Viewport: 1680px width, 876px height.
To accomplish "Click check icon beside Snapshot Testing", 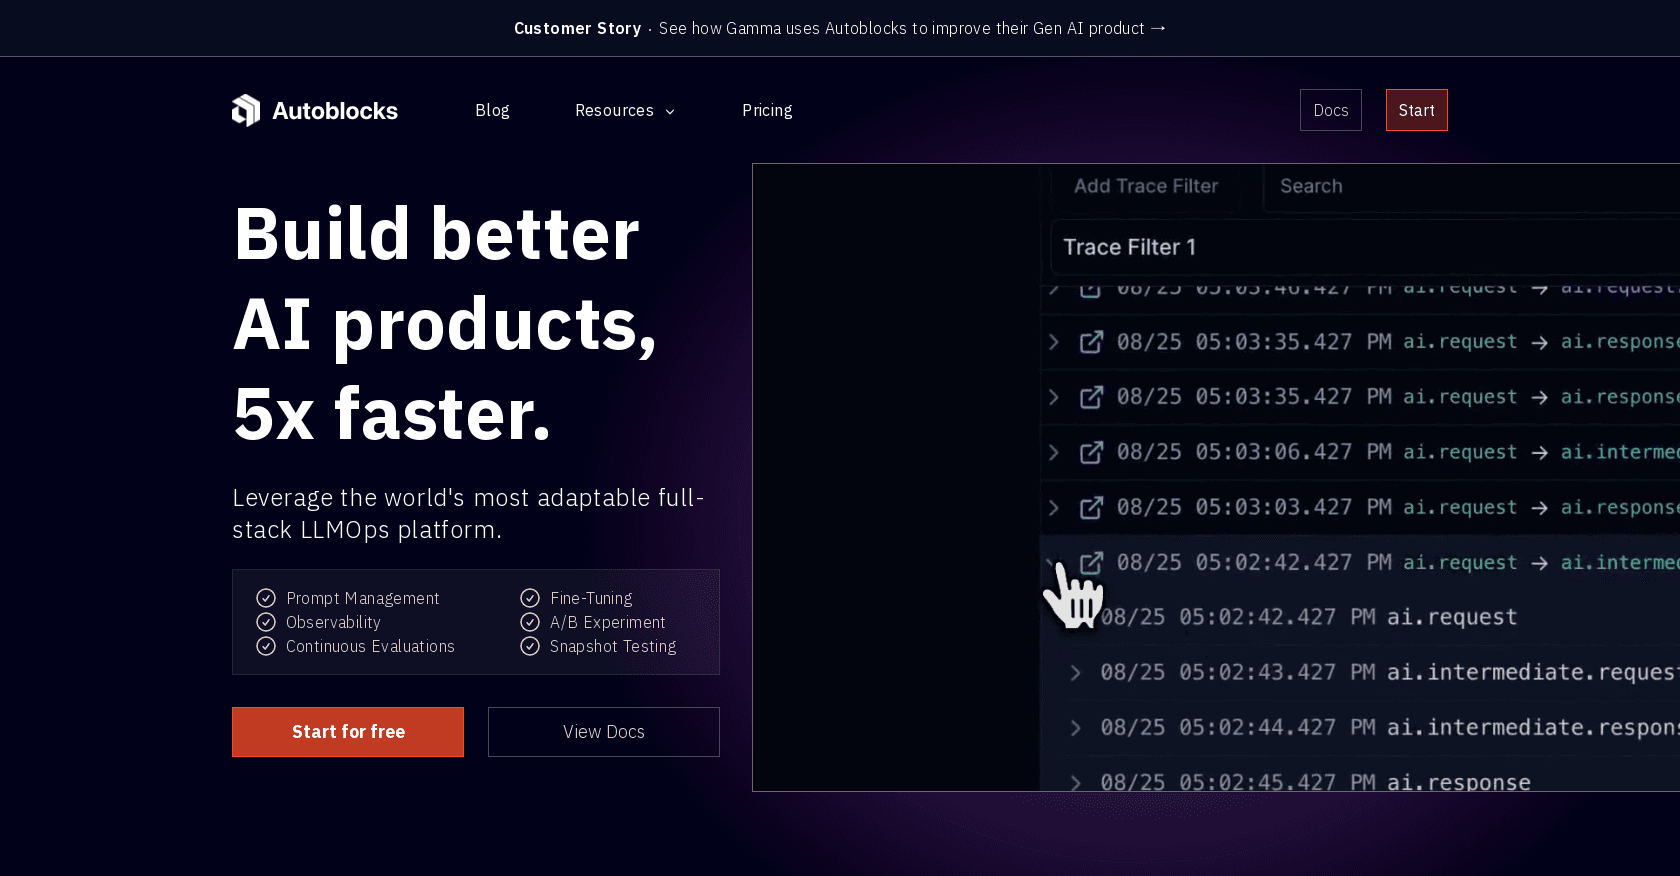I will coord(530,646).
